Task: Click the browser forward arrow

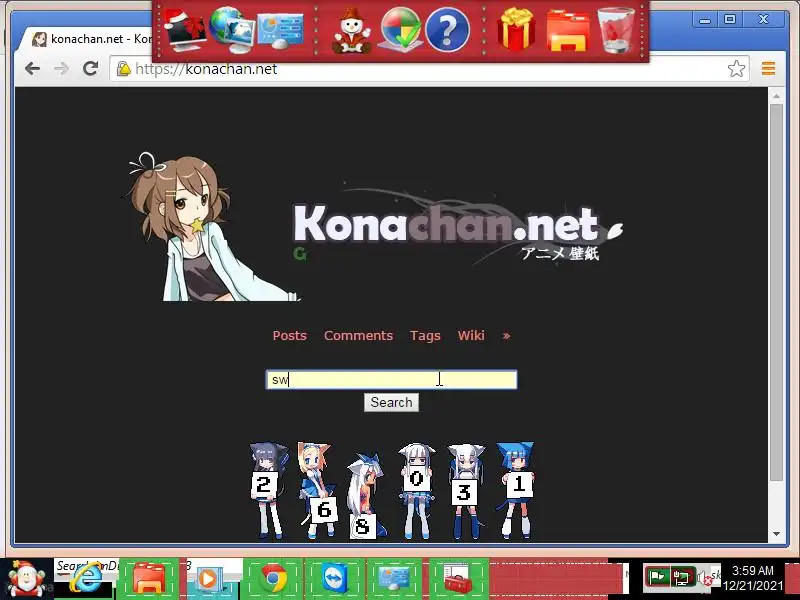Action: coord(62,68)
